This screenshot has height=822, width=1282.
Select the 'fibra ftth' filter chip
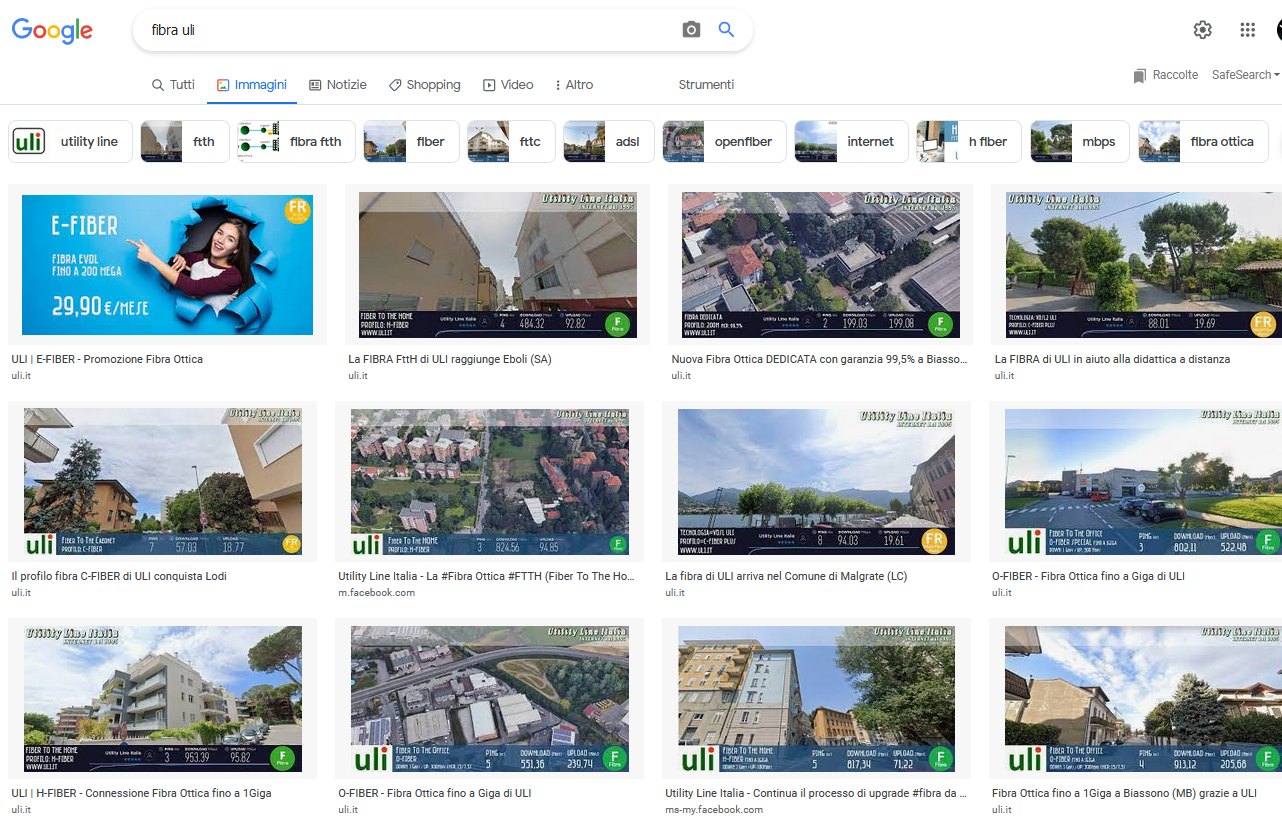click(292, 142)
